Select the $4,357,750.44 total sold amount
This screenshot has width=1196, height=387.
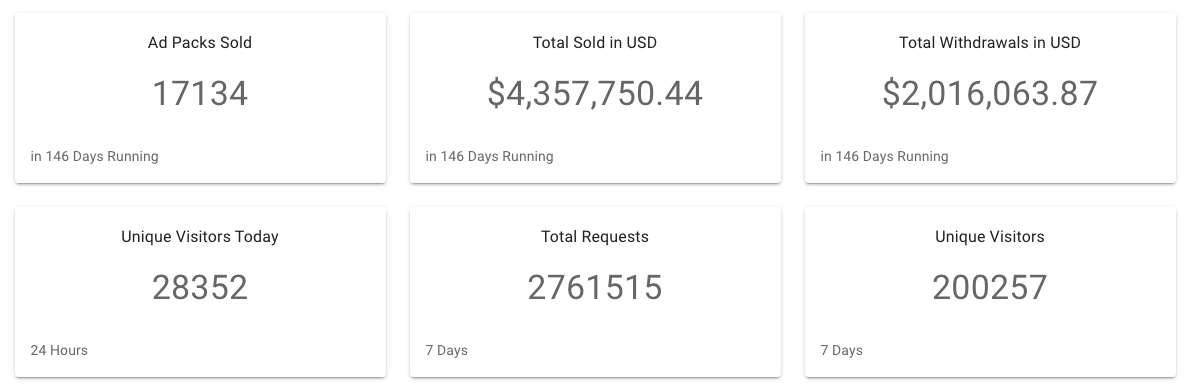595,94
